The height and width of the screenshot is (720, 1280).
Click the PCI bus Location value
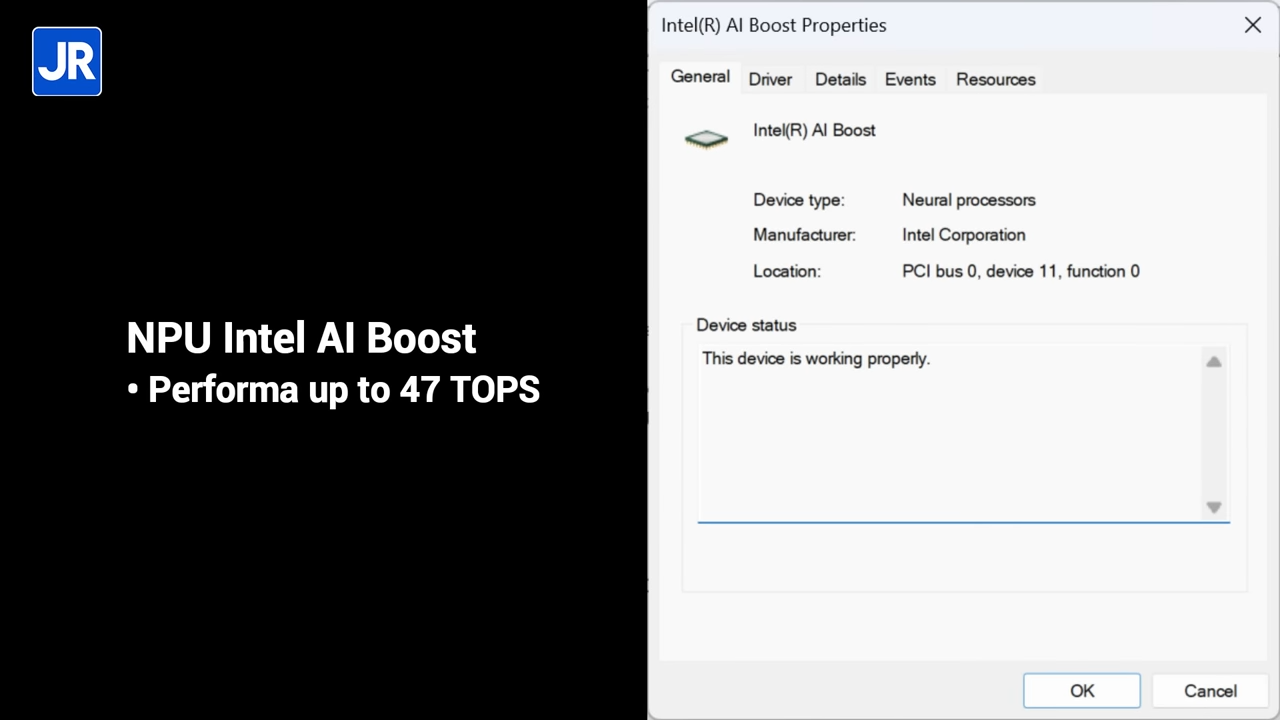click(x=1020, y=271)
